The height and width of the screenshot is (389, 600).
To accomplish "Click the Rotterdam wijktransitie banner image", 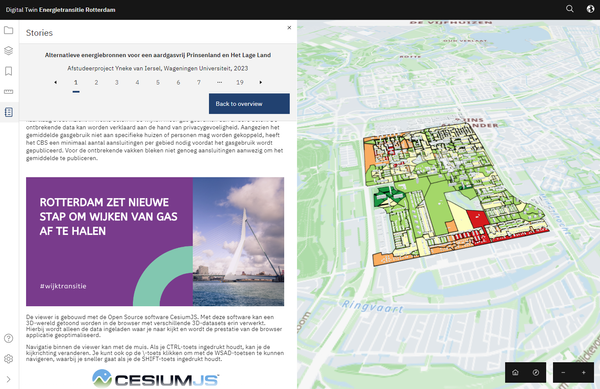I will (x=155, y=241).
